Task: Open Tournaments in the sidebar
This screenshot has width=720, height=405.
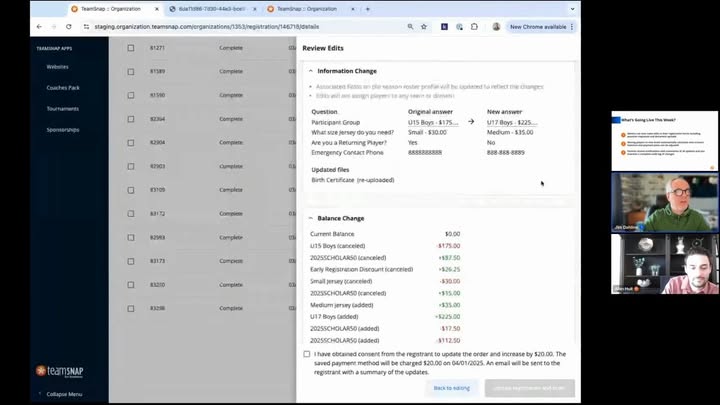Action: 62,108
